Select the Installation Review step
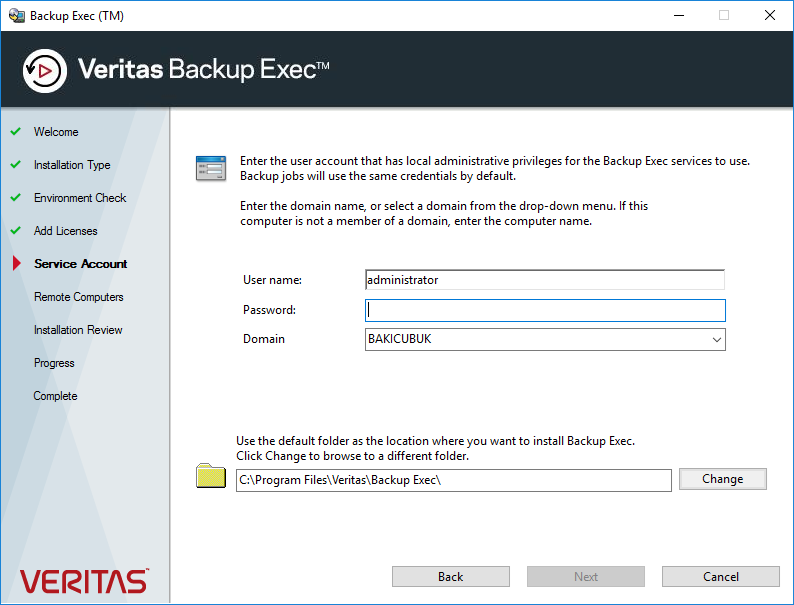Viewport: 794px width, 605px height. pyautogui.click(x=78, y=330)
